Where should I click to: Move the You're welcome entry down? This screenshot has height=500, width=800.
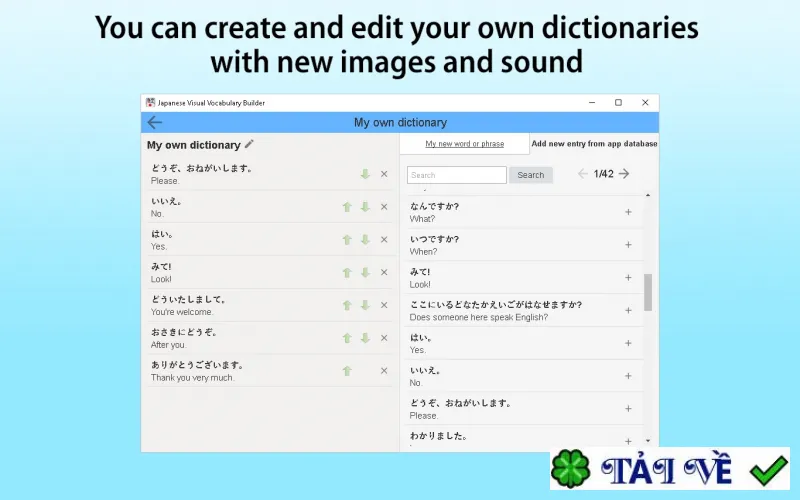click(365, 305)
